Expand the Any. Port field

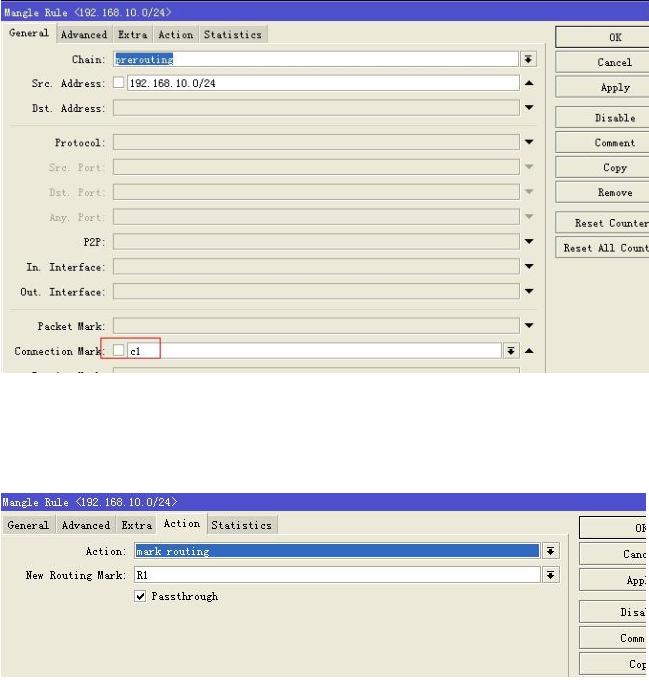(529, 216)
